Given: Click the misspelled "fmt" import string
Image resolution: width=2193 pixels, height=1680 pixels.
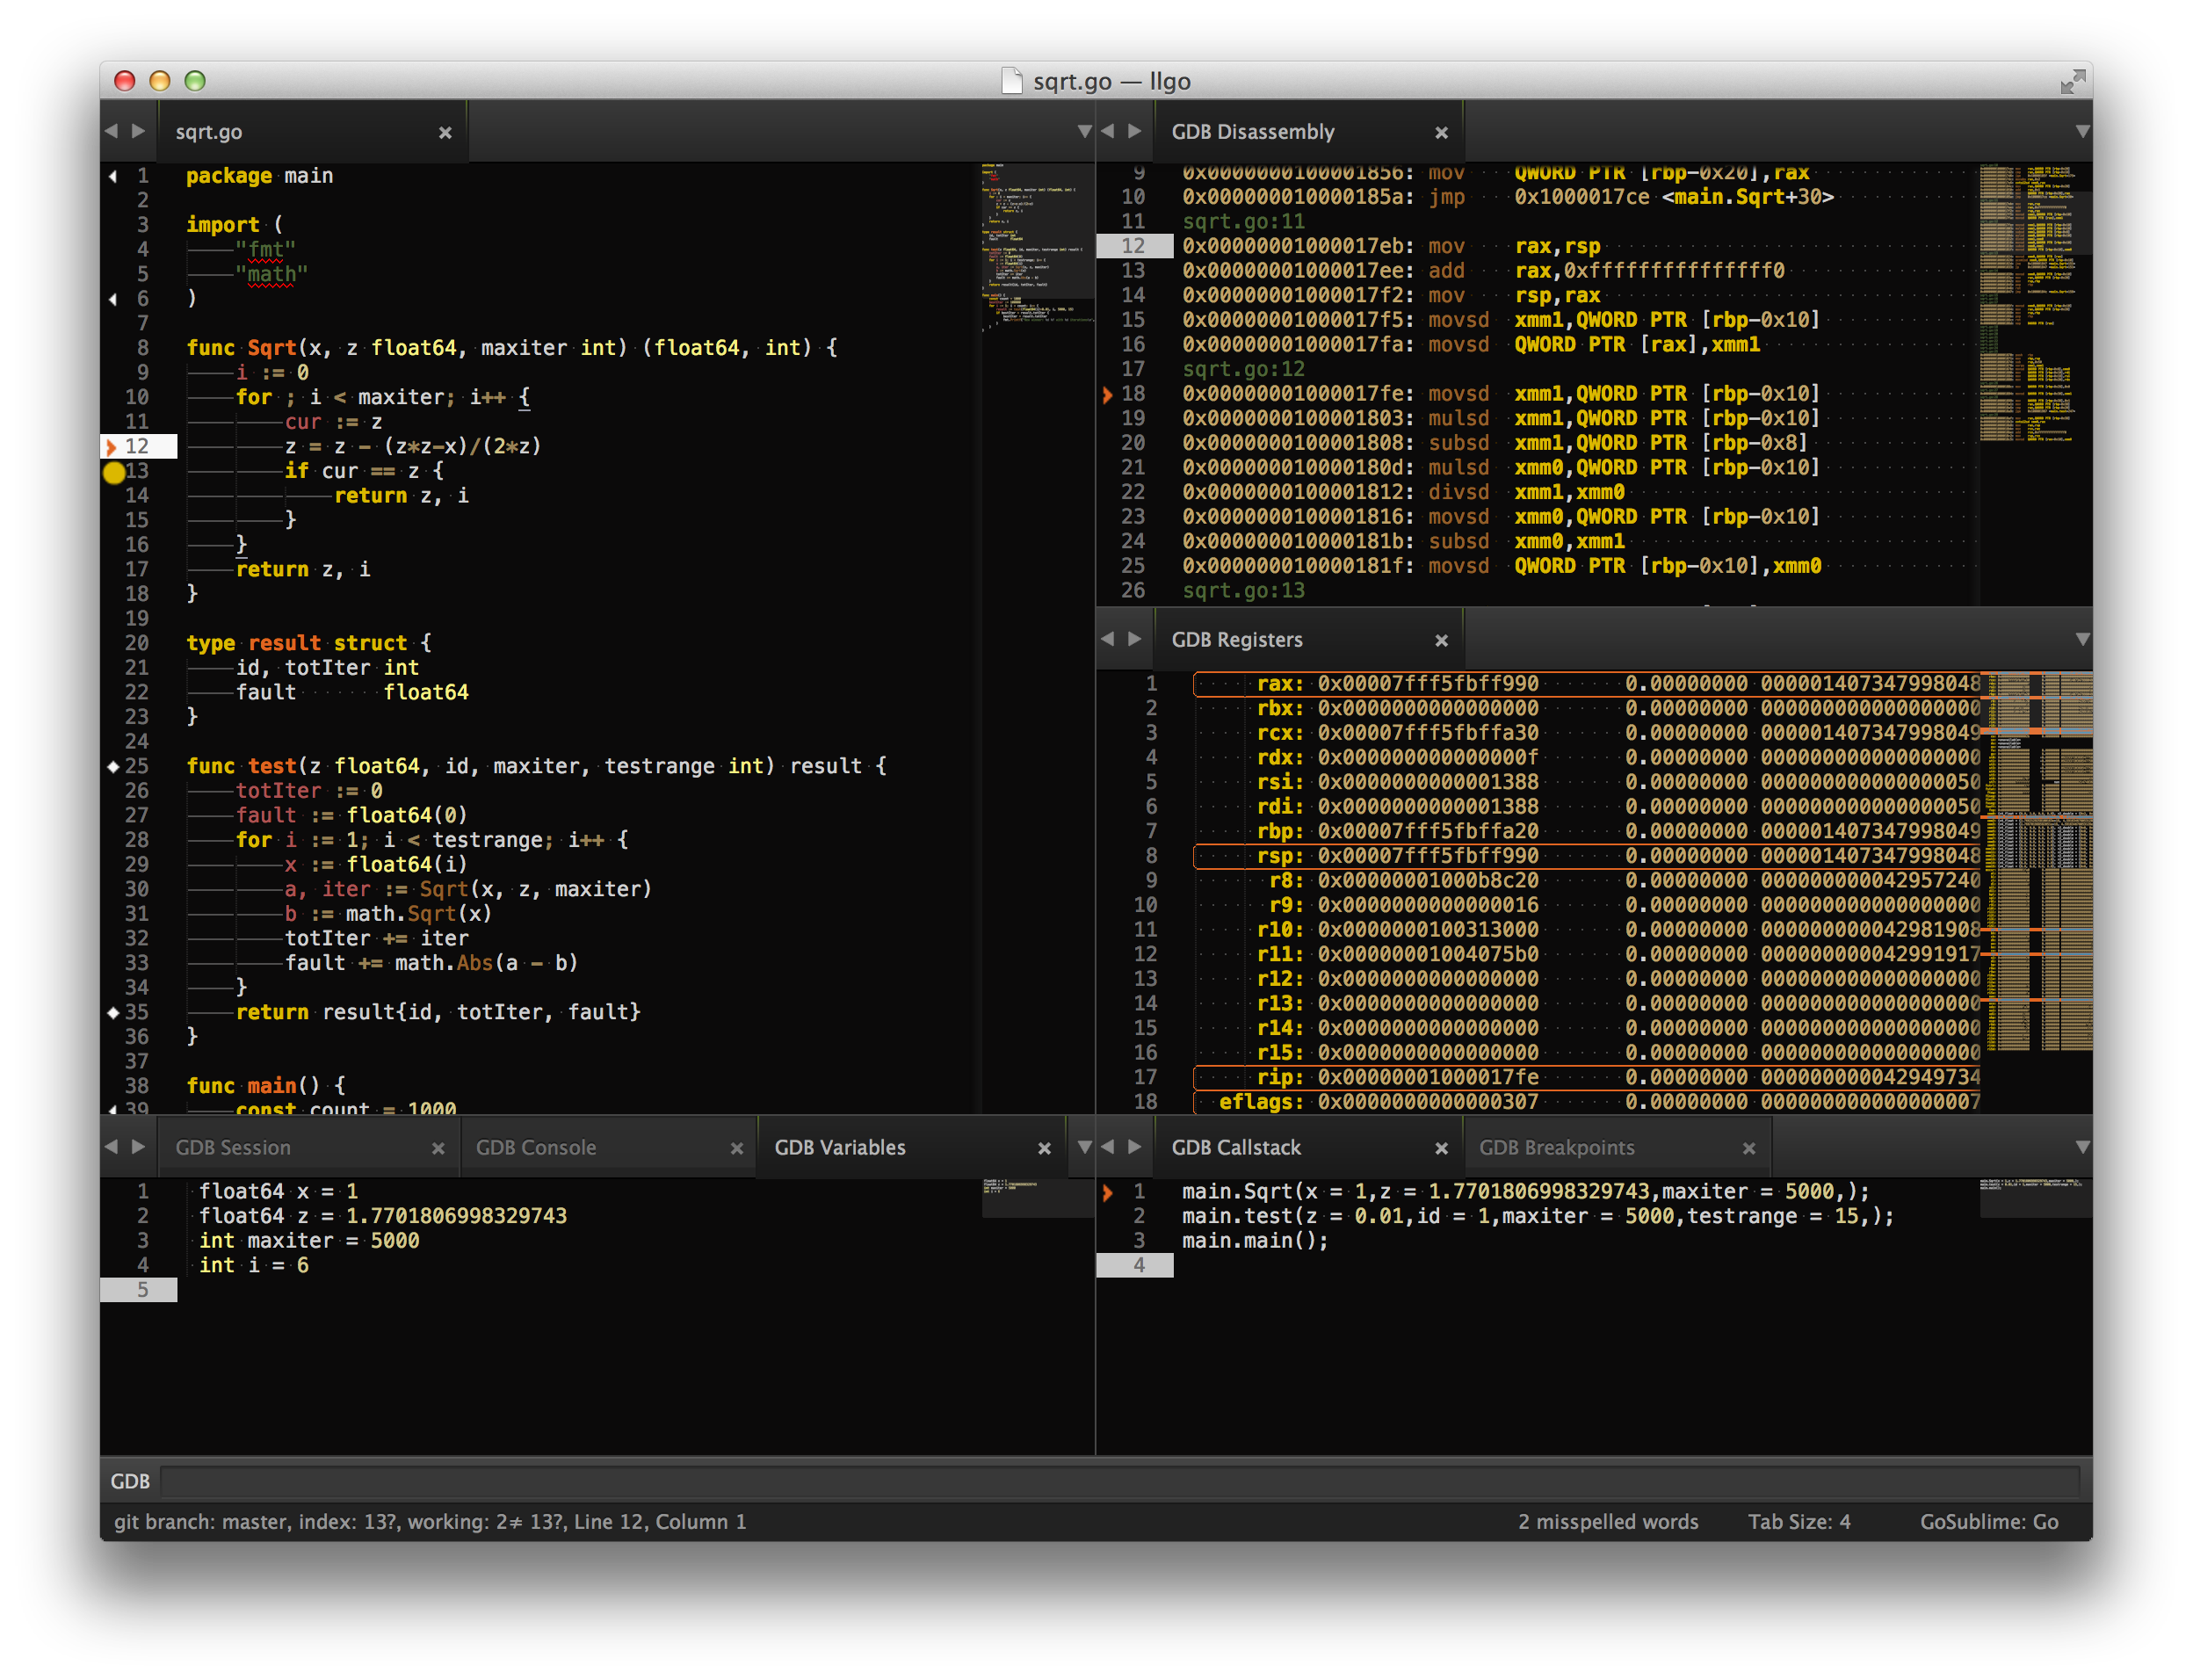Looking at the screenshot, I should tap(266, 250).
